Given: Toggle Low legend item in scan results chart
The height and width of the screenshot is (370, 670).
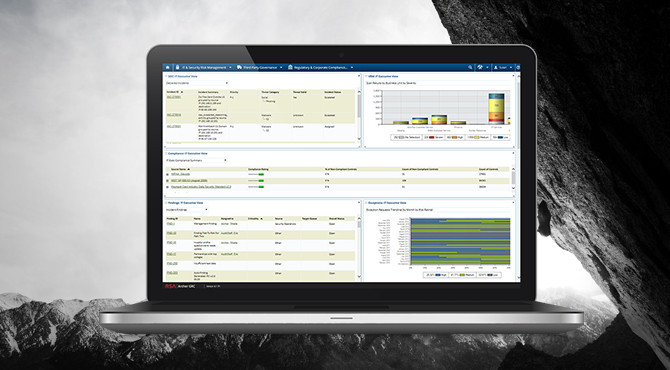Looking at the screenshot, I should [500, 138].
